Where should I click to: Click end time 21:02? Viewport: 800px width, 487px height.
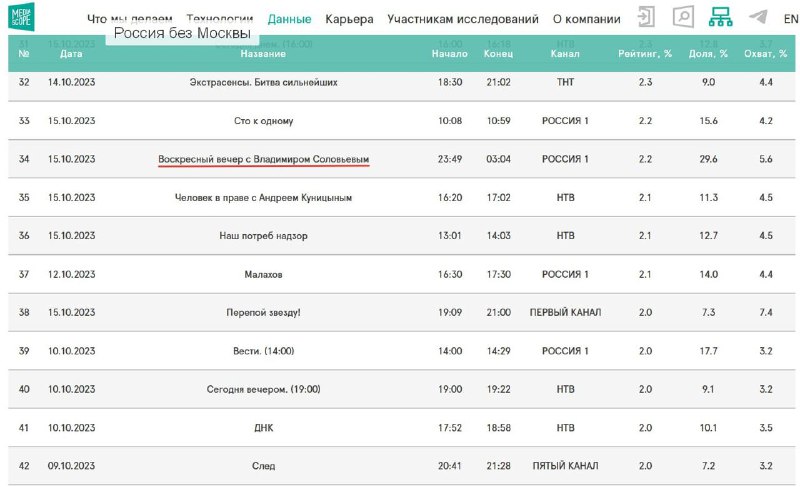point(498,82)
